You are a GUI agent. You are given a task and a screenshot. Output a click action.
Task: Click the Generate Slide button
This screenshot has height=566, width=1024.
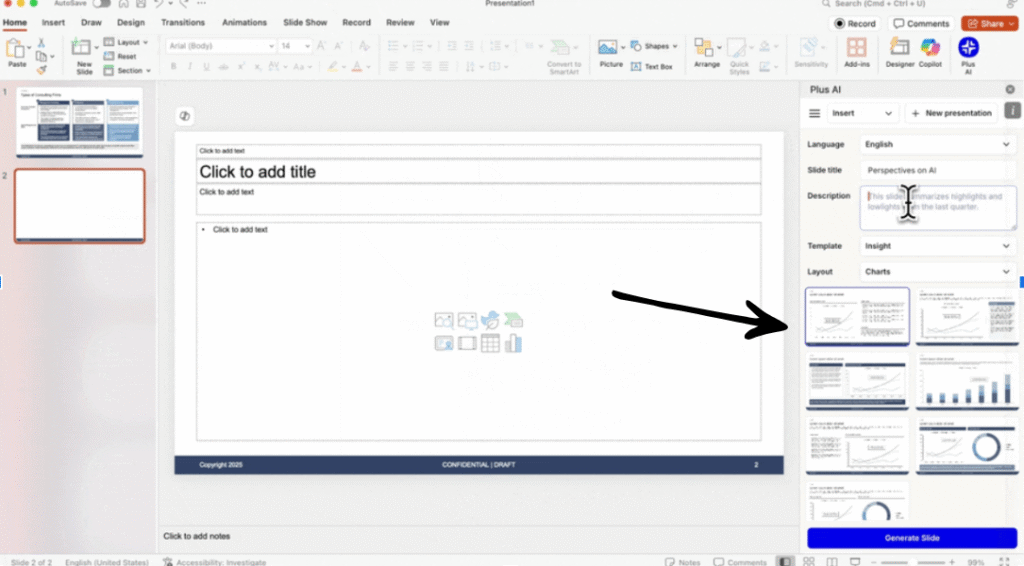click(x=912, y=538)
